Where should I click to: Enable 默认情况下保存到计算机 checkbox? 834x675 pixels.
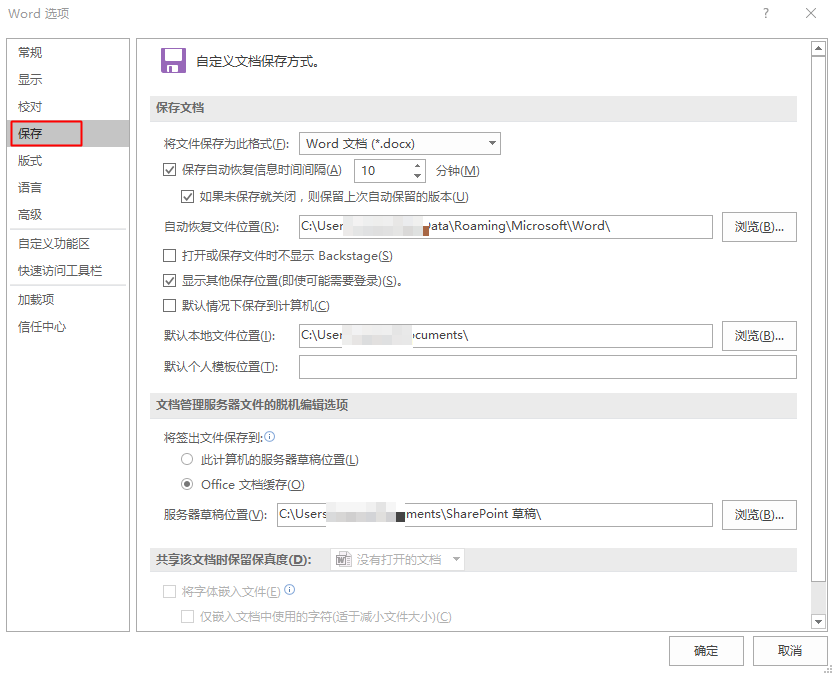(x=169, y=306)
